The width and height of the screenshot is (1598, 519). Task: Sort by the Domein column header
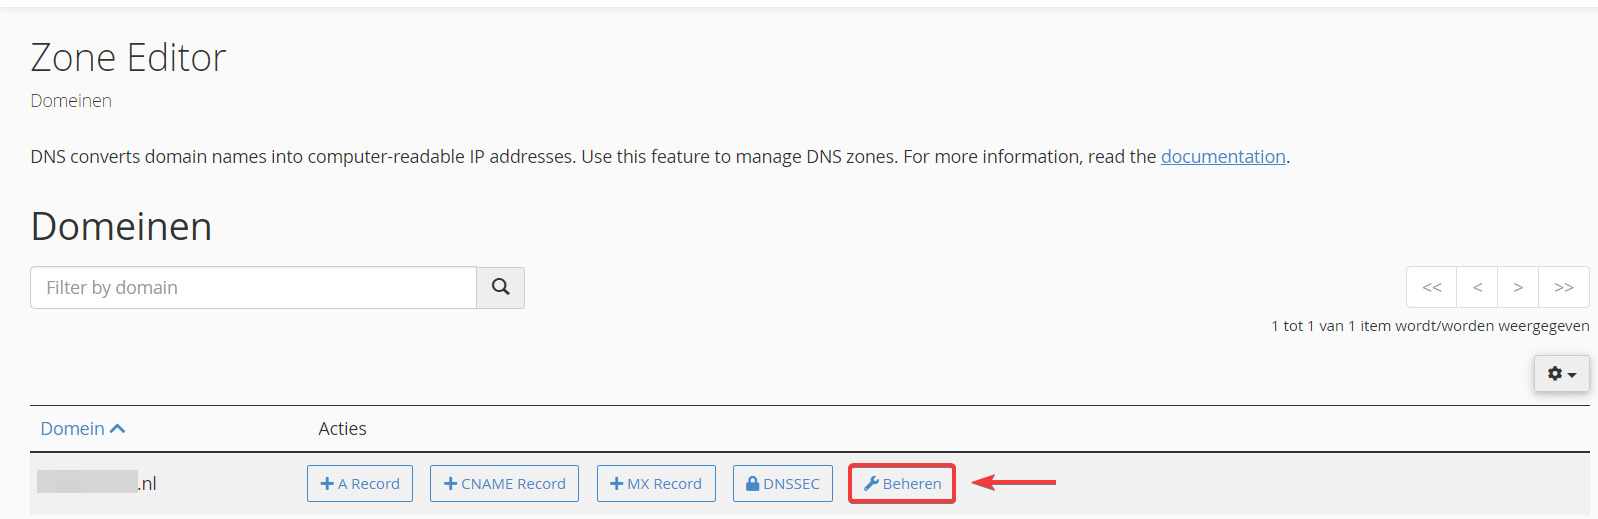click(x=72, y=429)
